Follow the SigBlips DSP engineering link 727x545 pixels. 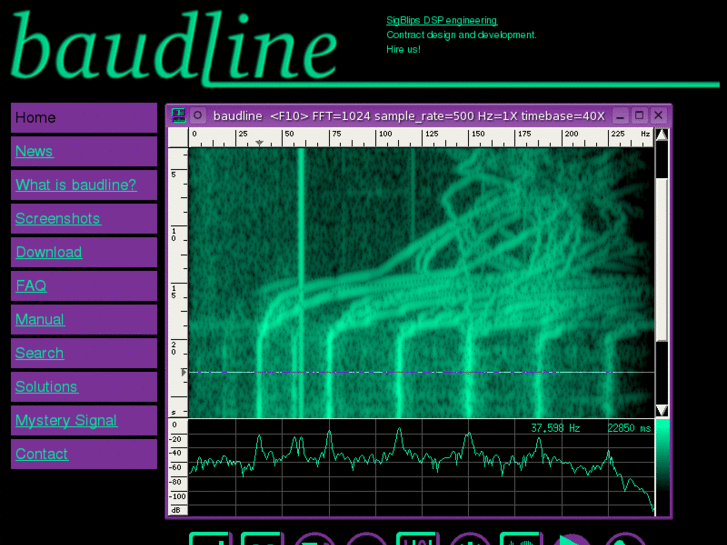point(441,21)
